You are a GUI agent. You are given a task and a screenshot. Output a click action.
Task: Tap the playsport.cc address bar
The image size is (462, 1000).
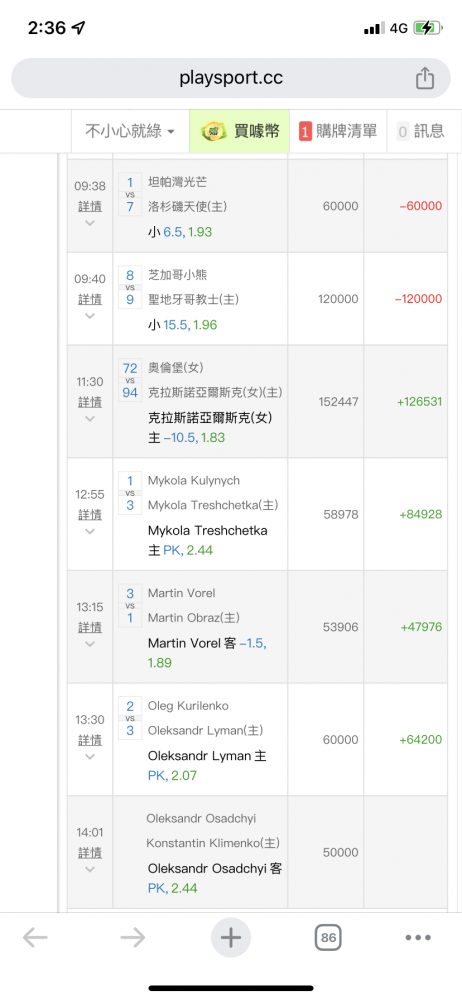231,78
